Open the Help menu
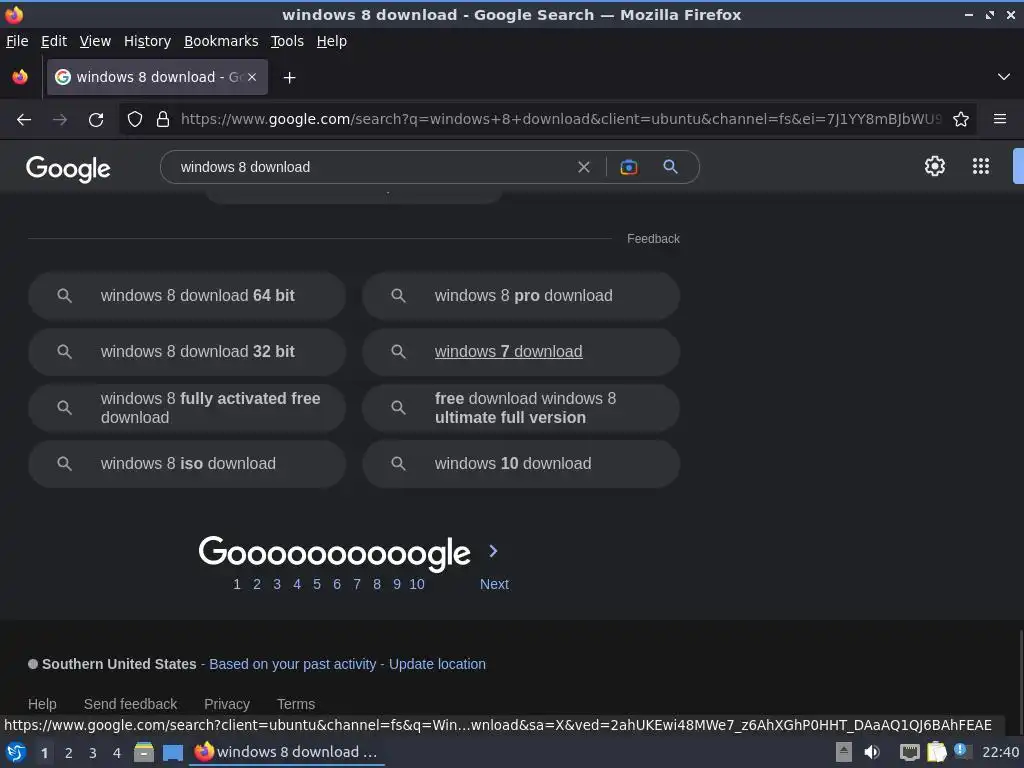The image size is (1024, 768). [x=332, y=41]
